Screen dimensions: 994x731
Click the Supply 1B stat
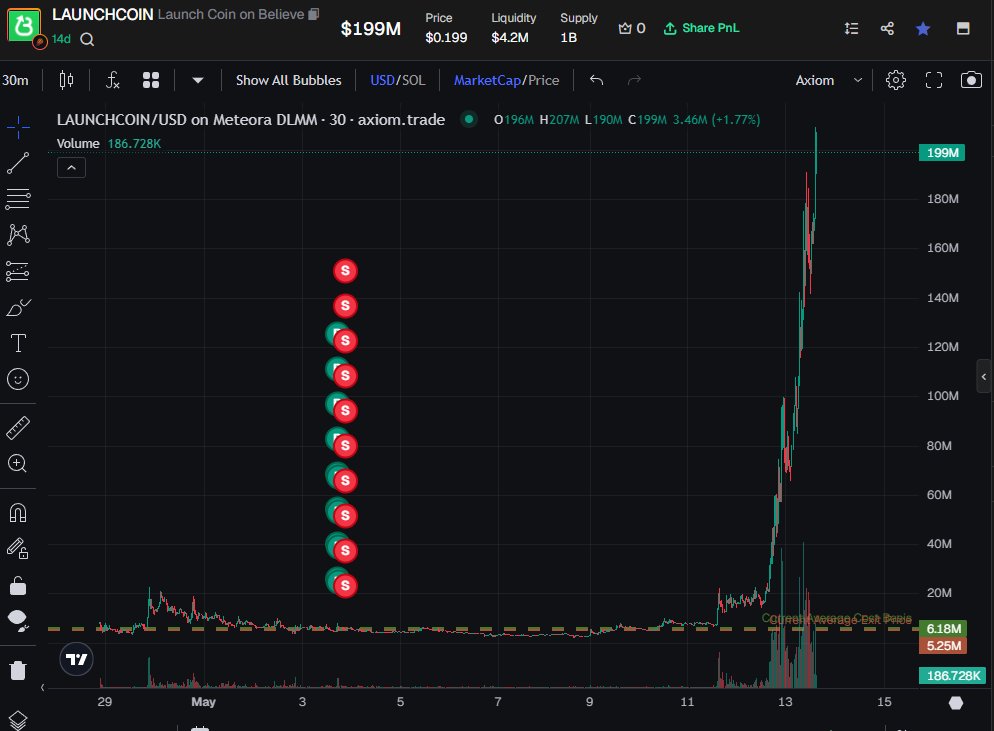[578, 28]
